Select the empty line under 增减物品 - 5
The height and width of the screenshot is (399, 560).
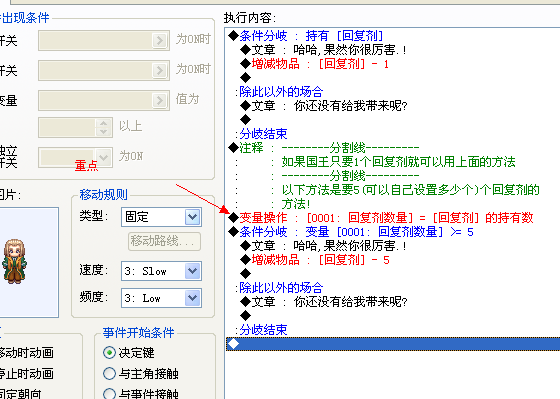pyautogui.click(x=246, y=274)
